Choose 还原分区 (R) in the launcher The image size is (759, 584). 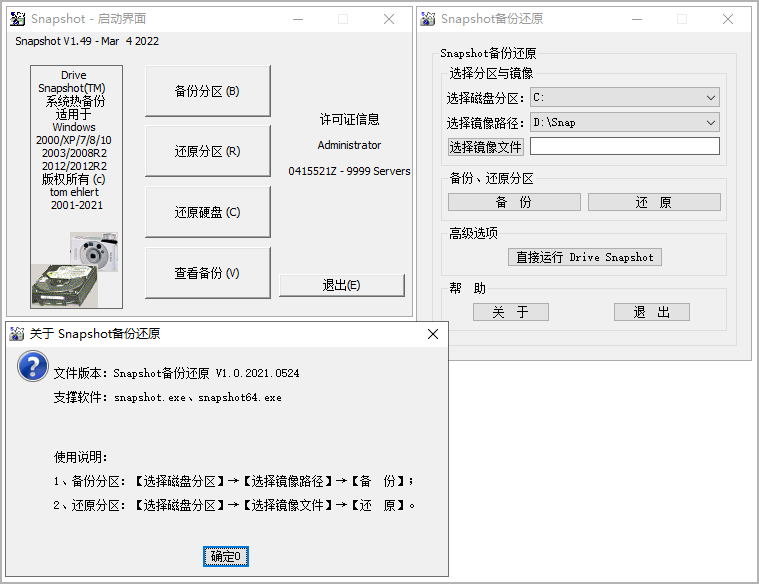pos(207,152)
